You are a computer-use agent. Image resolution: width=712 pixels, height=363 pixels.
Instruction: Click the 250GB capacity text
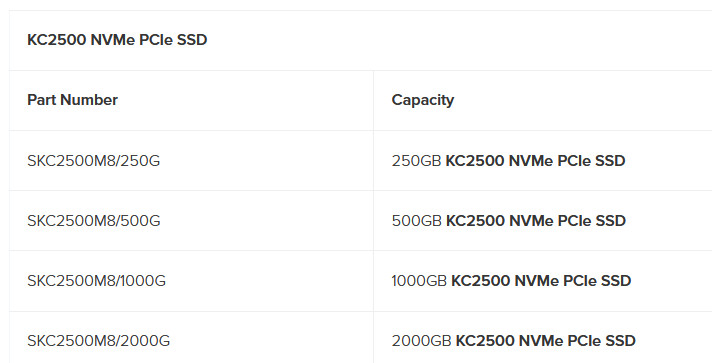416,161
